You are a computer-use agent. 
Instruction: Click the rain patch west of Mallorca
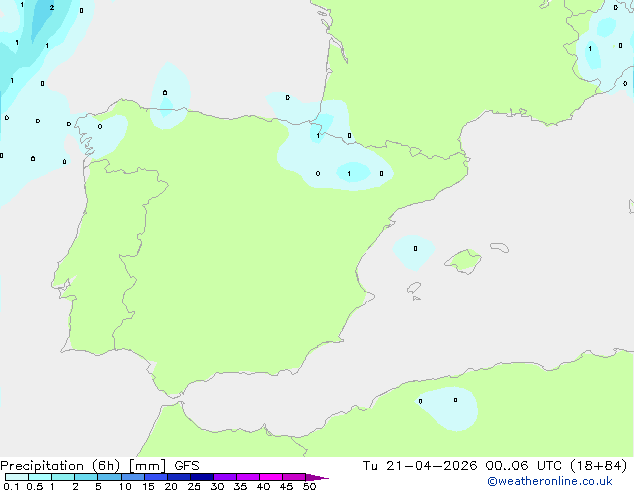(414, 253)
